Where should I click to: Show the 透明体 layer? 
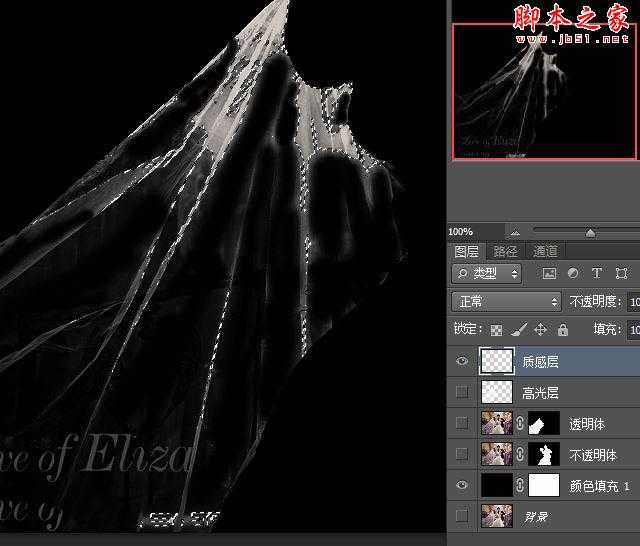(x=462, y=423)
